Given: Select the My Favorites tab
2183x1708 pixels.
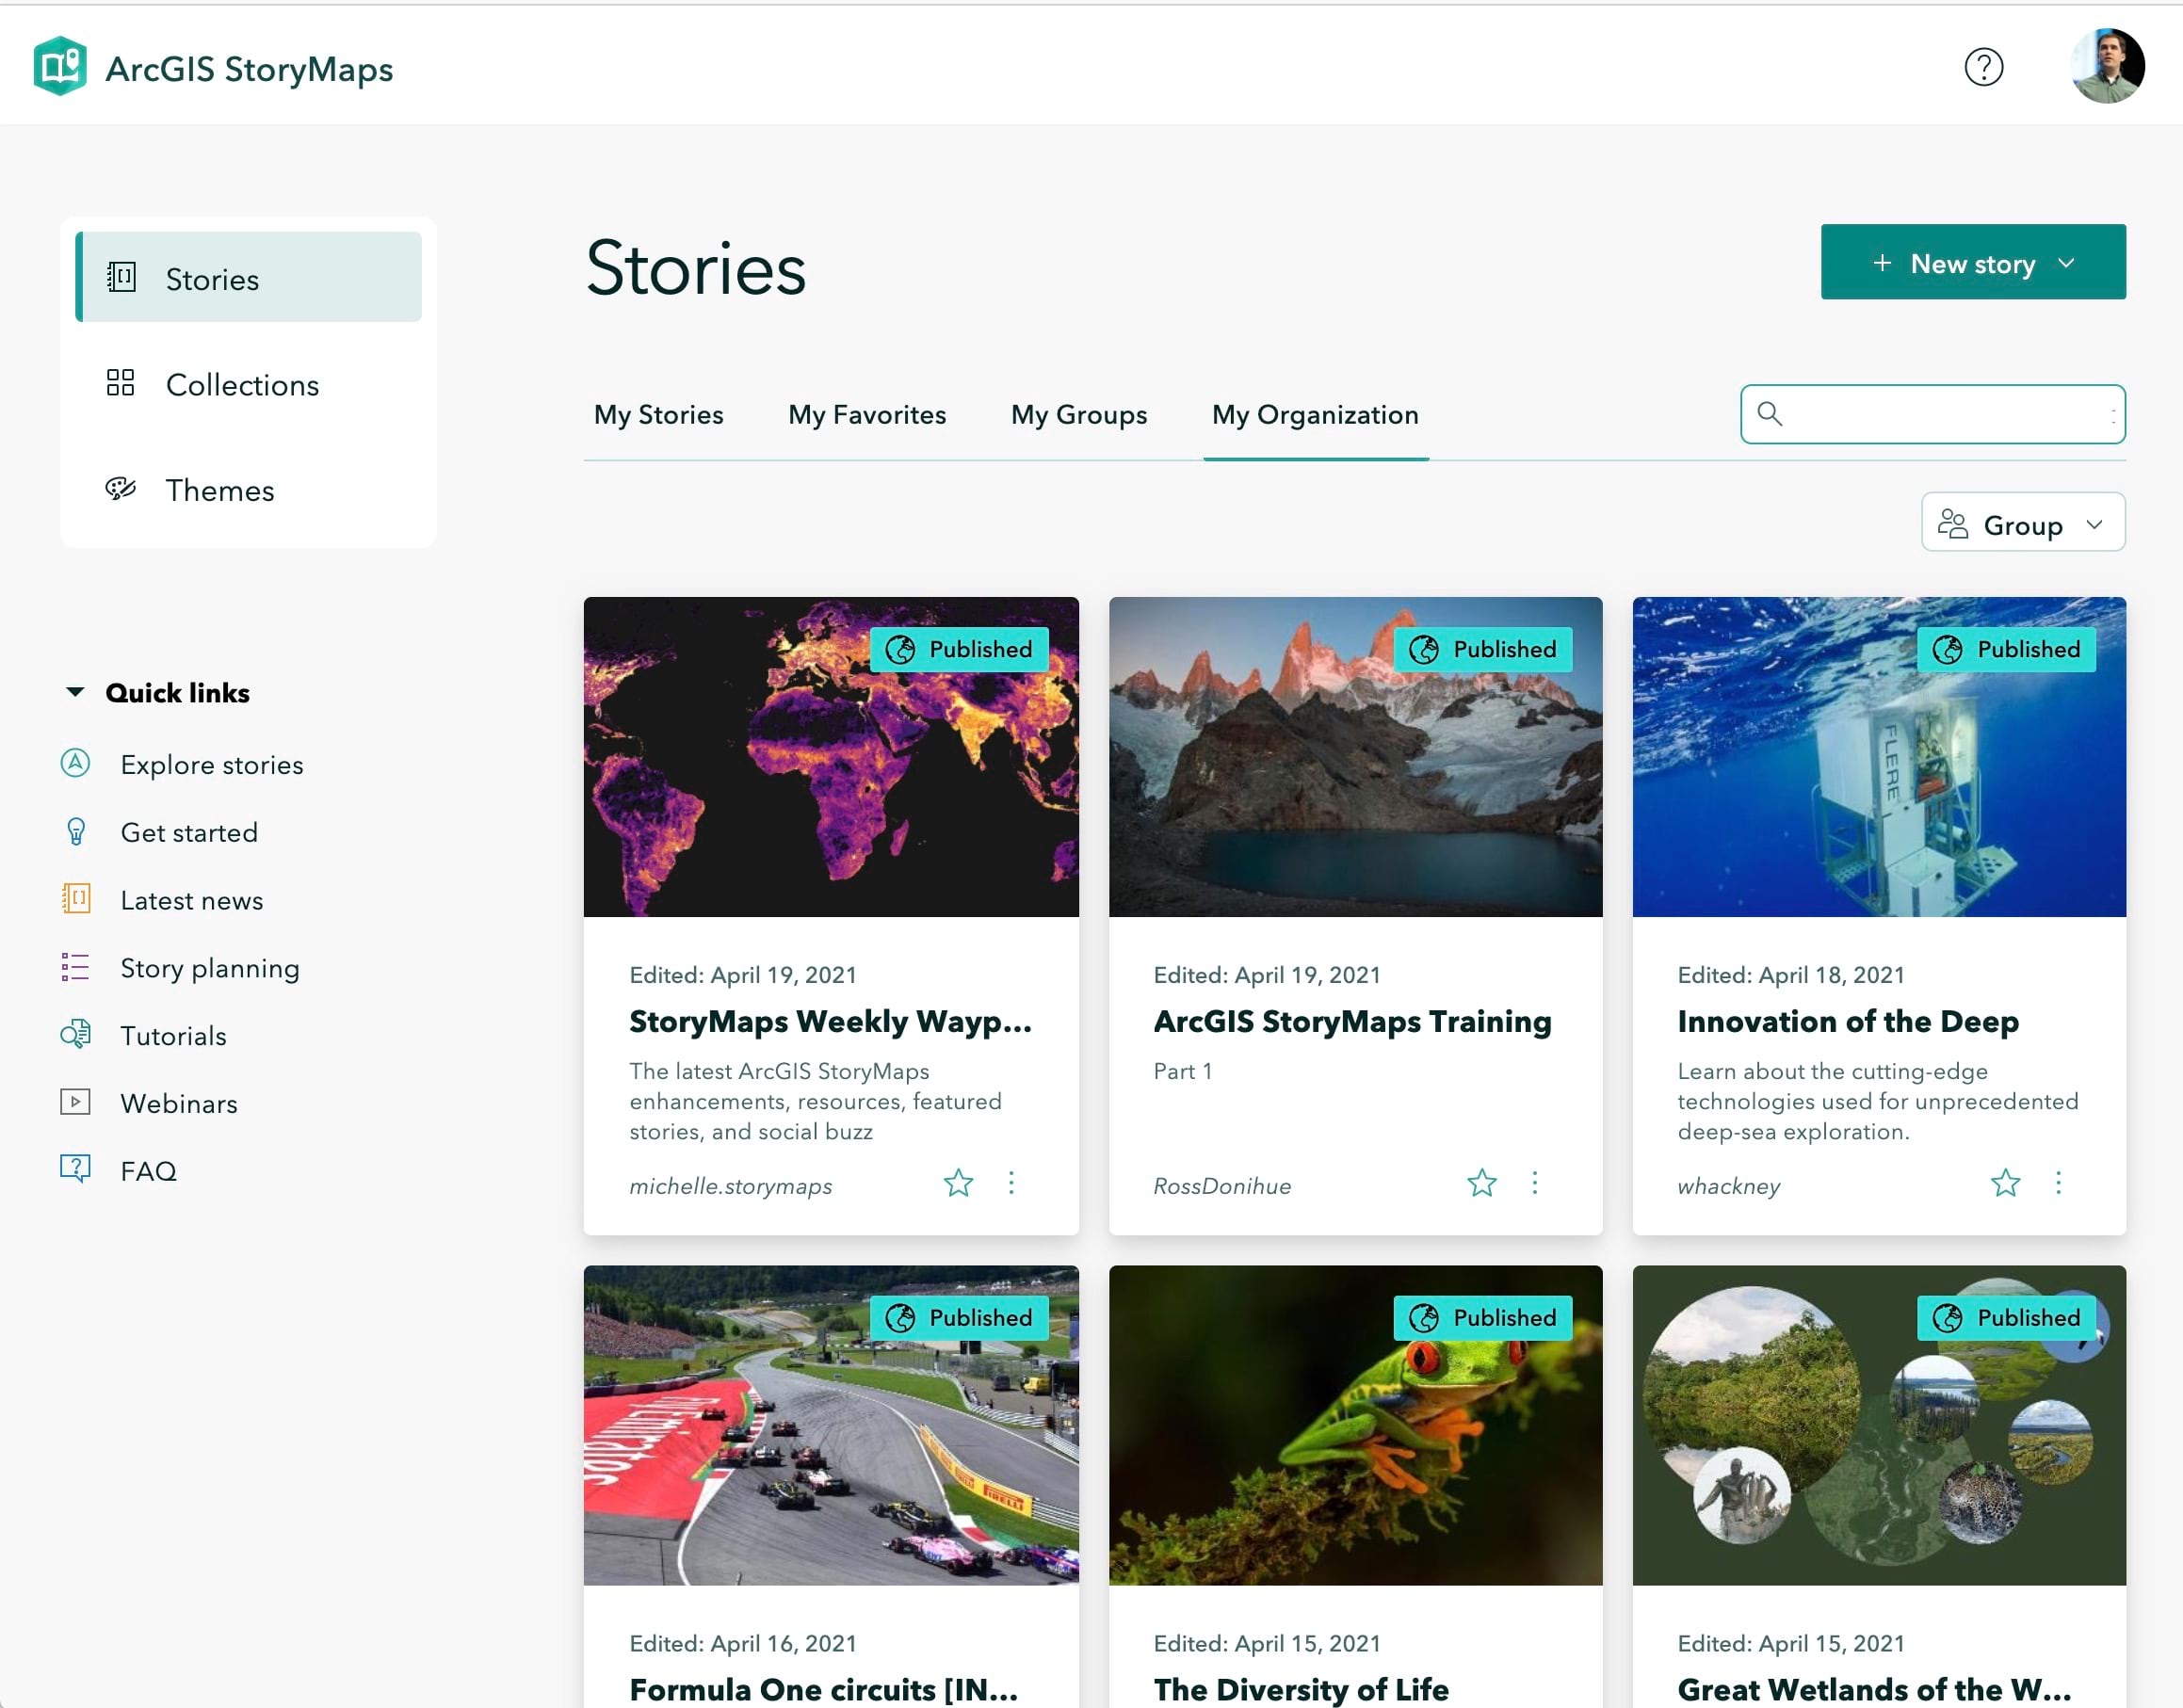Looking at the screenshot, I should (868, 412).
